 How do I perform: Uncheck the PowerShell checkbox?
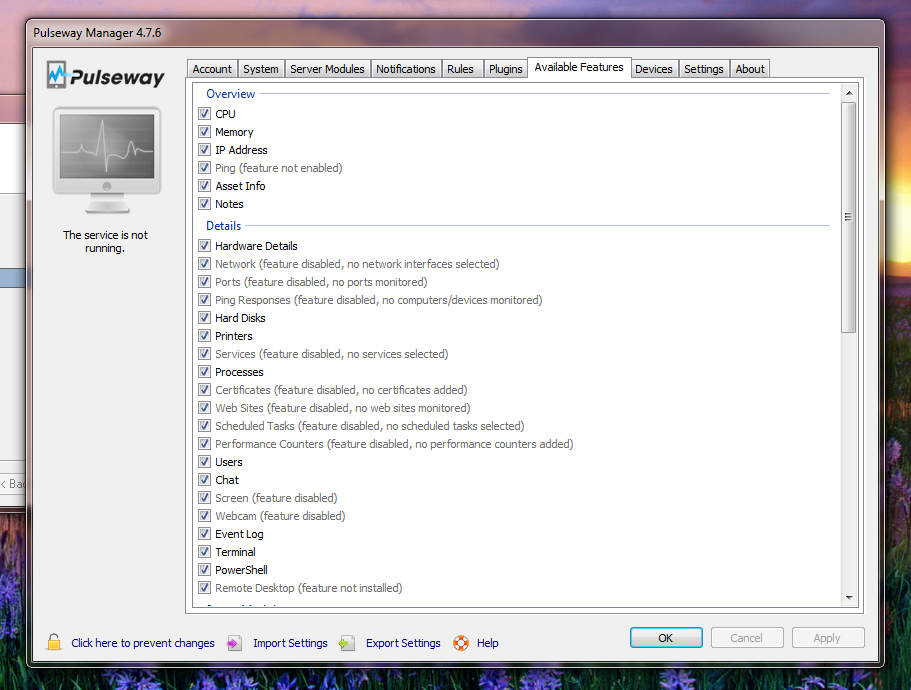(x=204, y=570)
